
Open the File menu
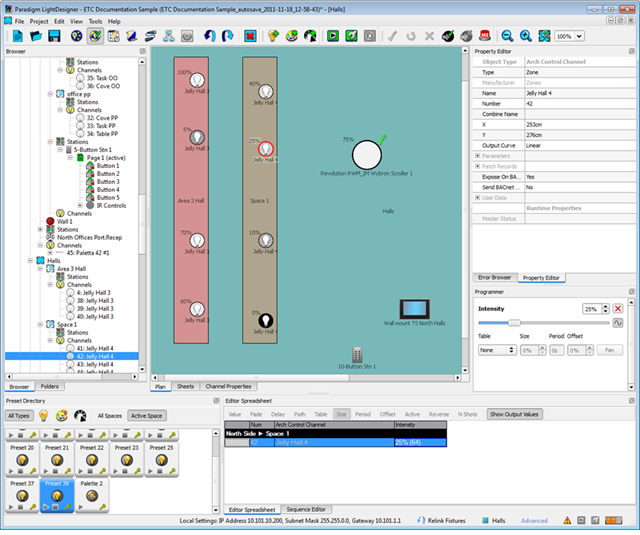point(19,21)
